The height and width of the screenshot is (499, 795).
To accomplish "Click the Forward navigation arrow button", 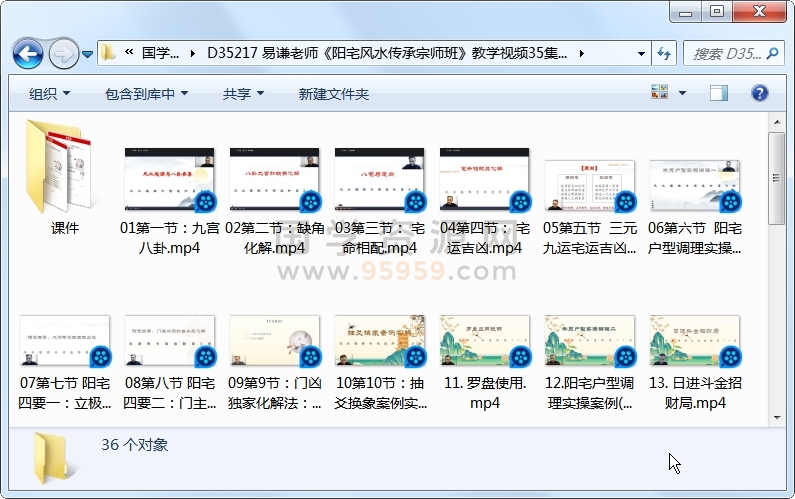I will tap(64, 53).
